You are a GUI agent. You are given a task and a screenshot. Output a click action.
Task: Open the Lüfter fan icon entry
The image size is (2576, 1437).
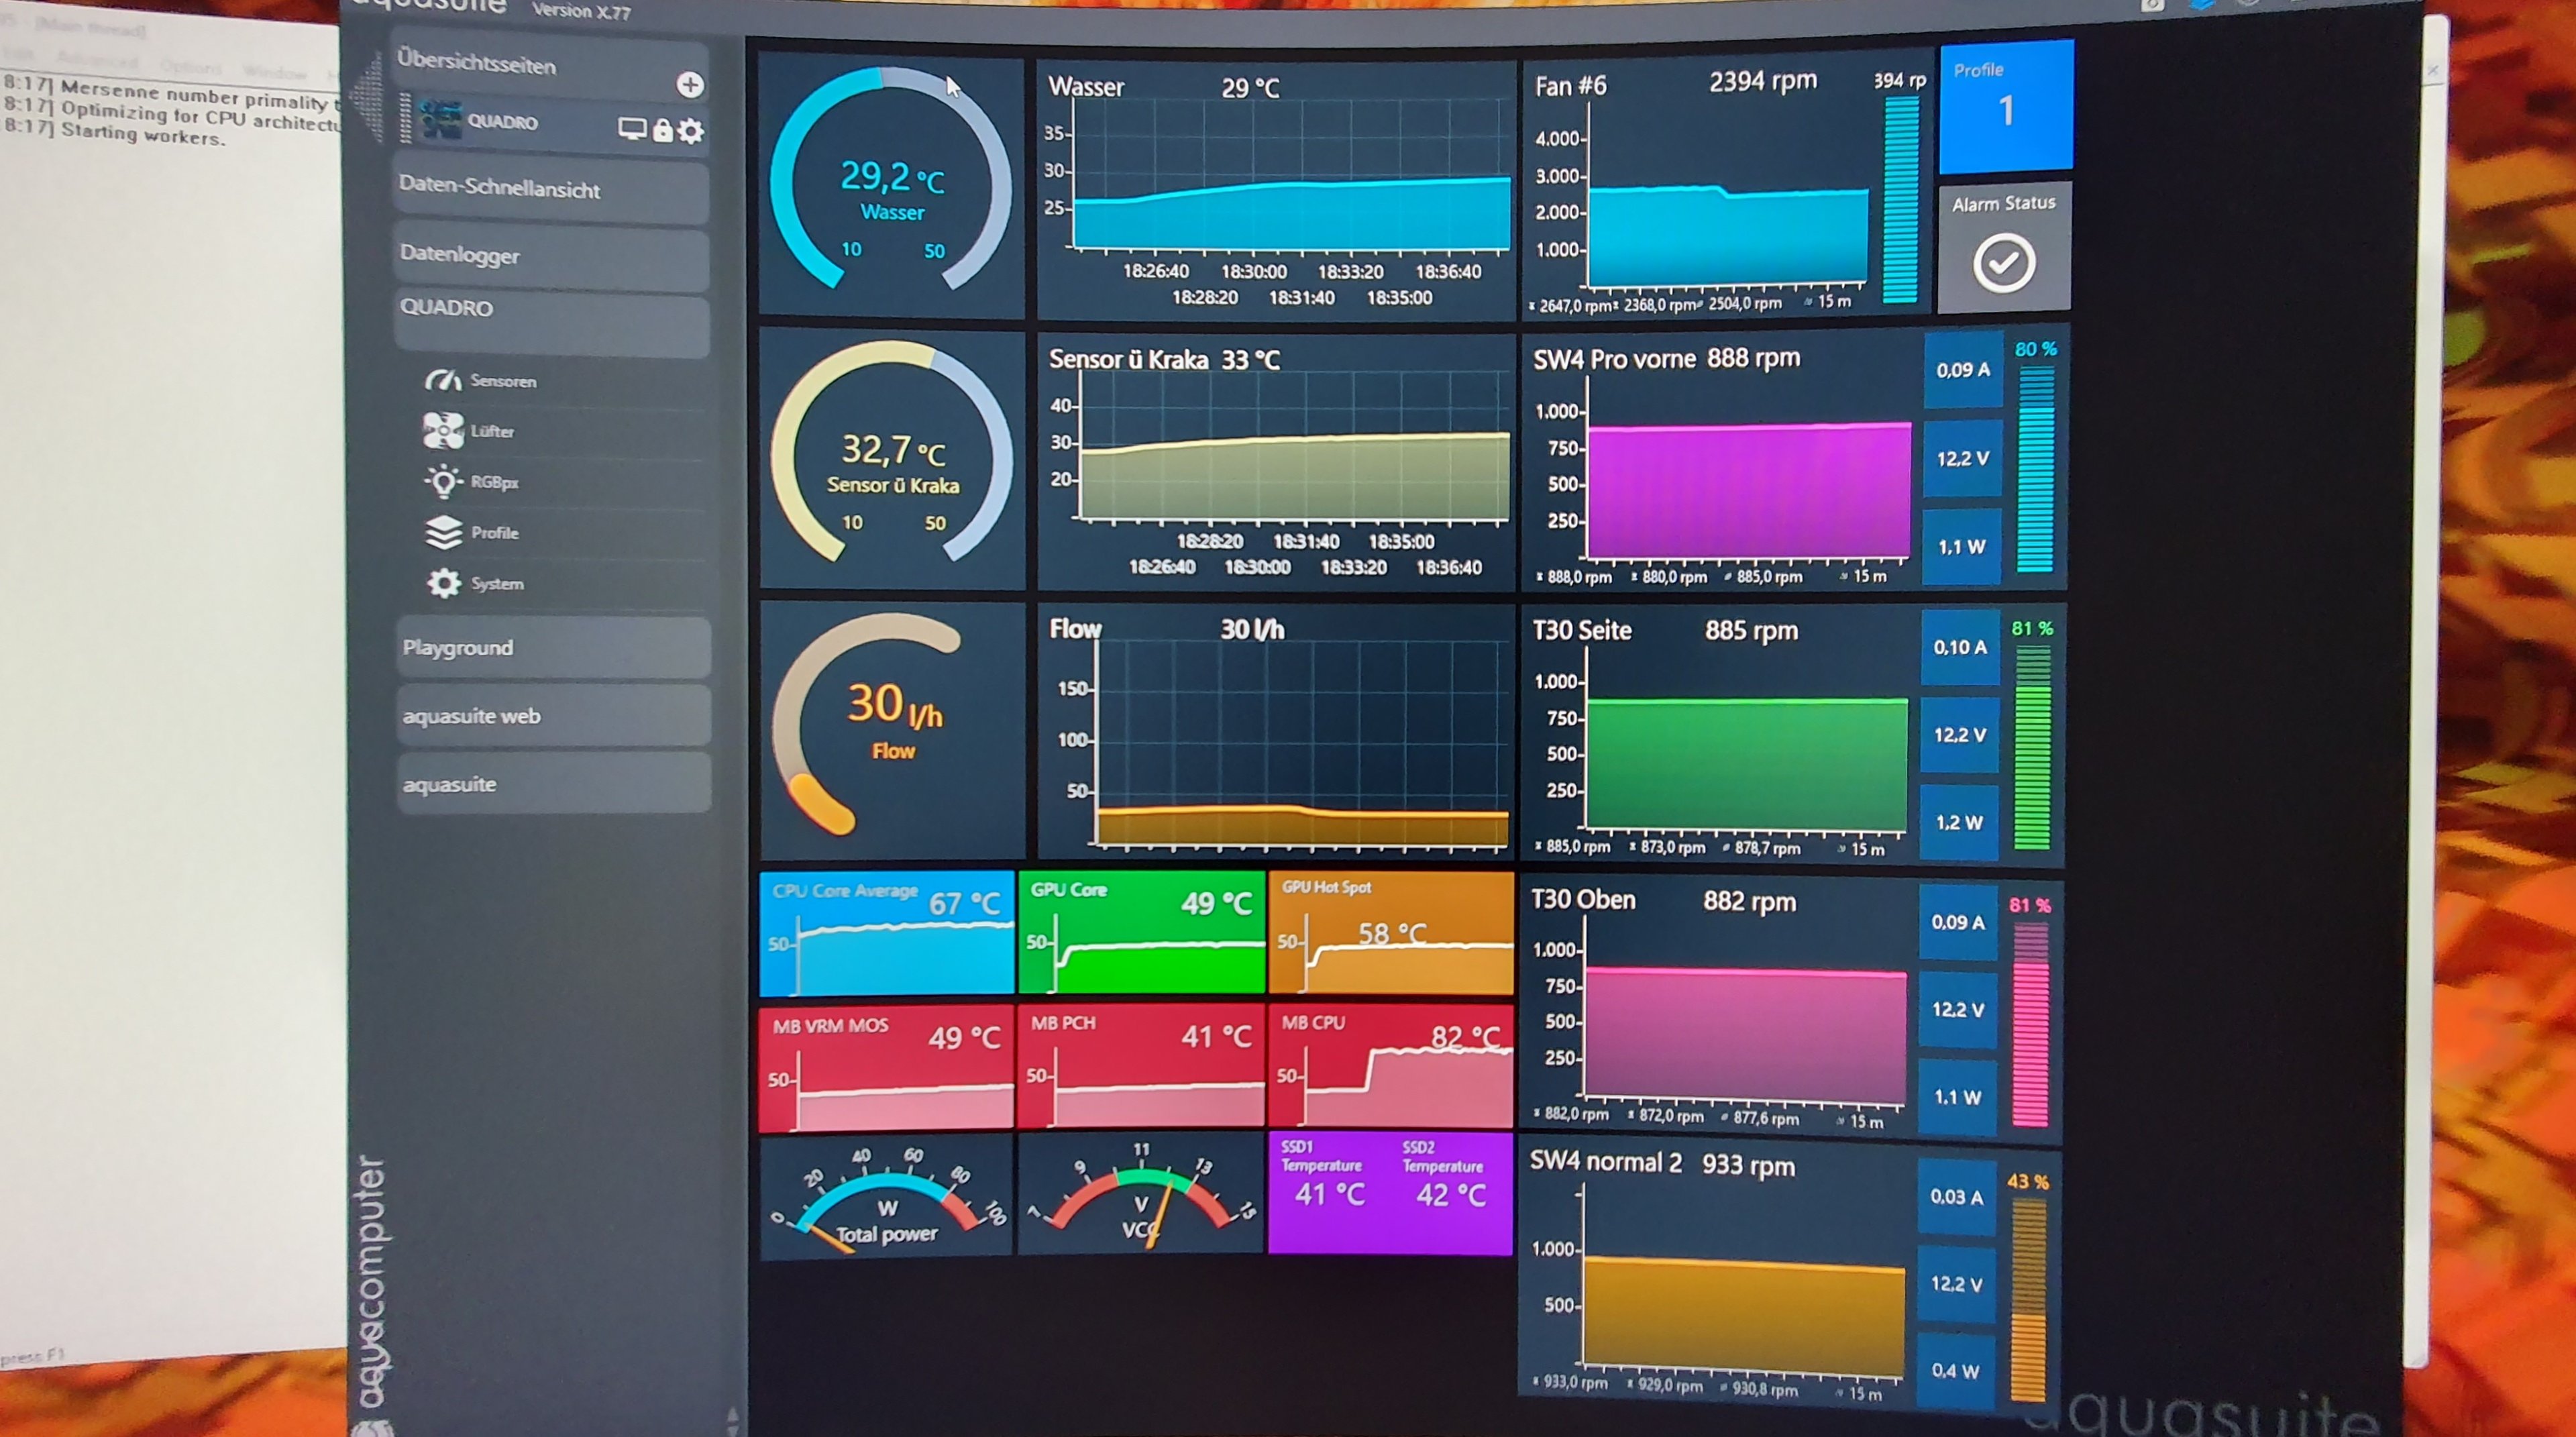point(443,431)
